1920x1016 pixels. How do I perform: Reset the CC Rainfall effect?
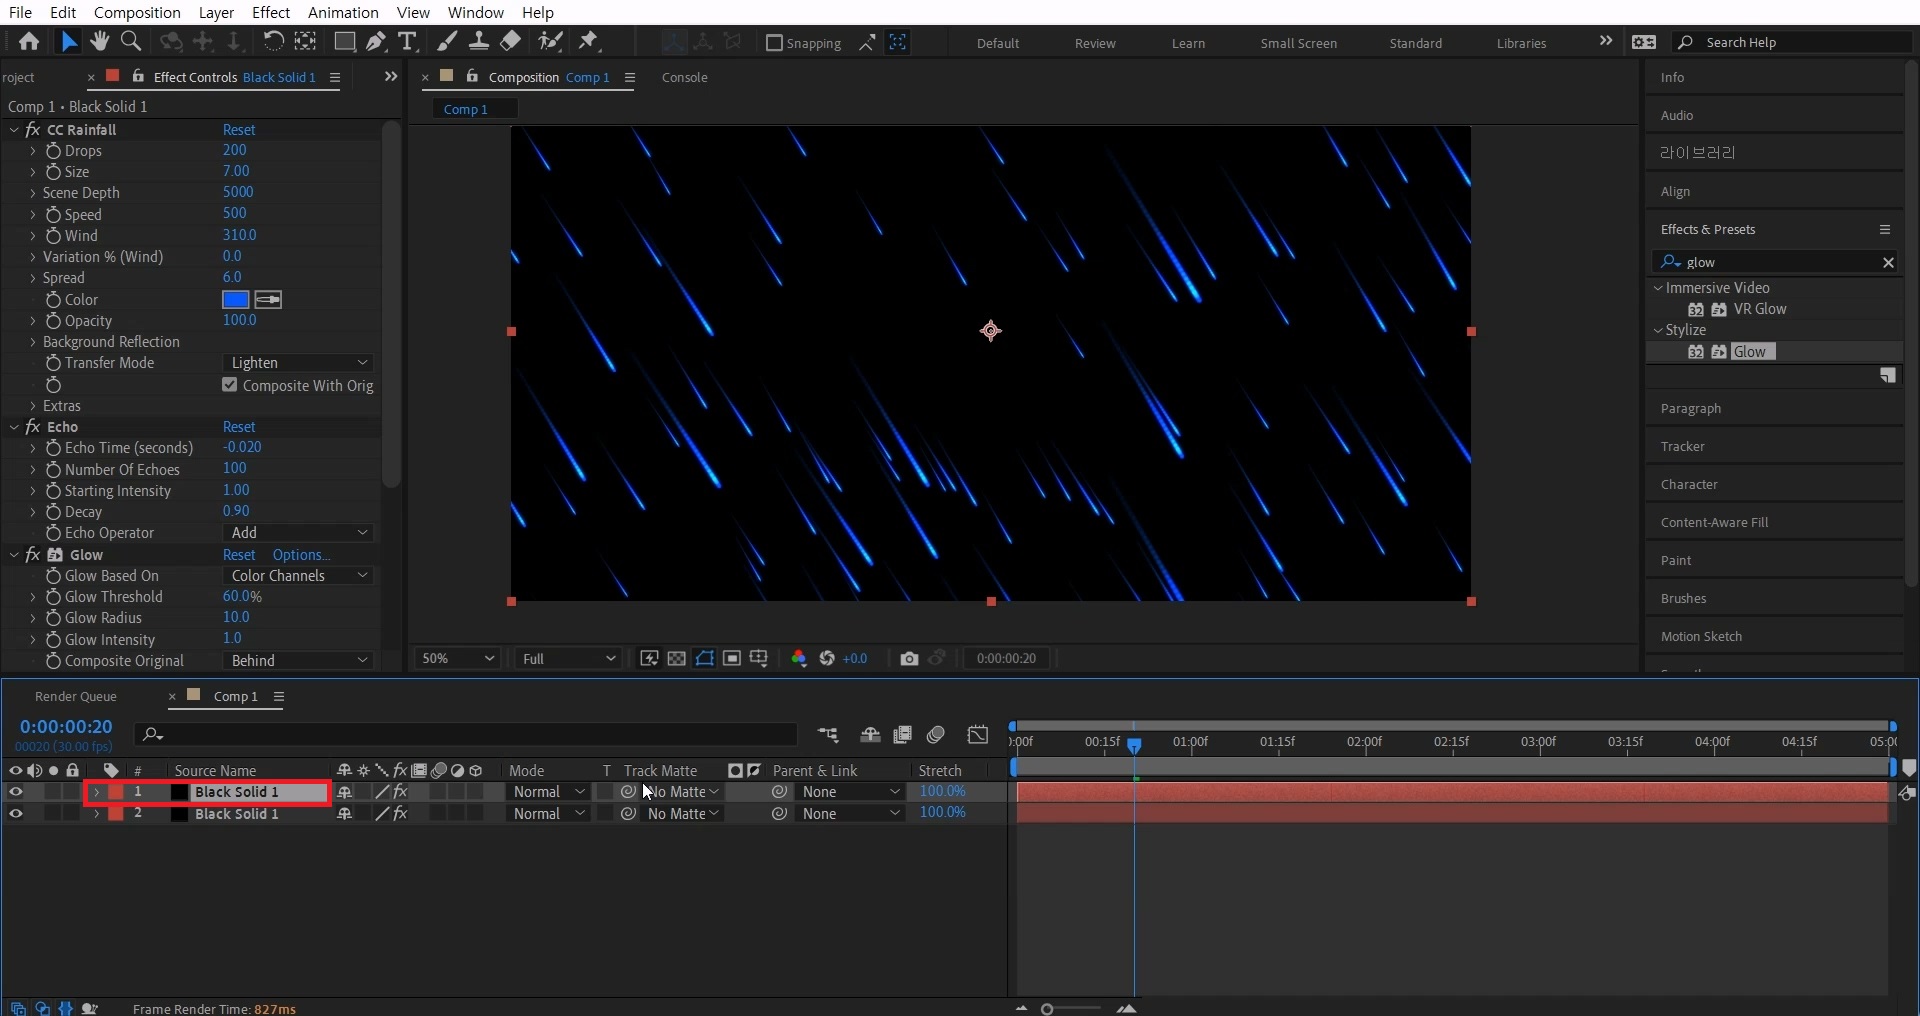click(239, 130)
